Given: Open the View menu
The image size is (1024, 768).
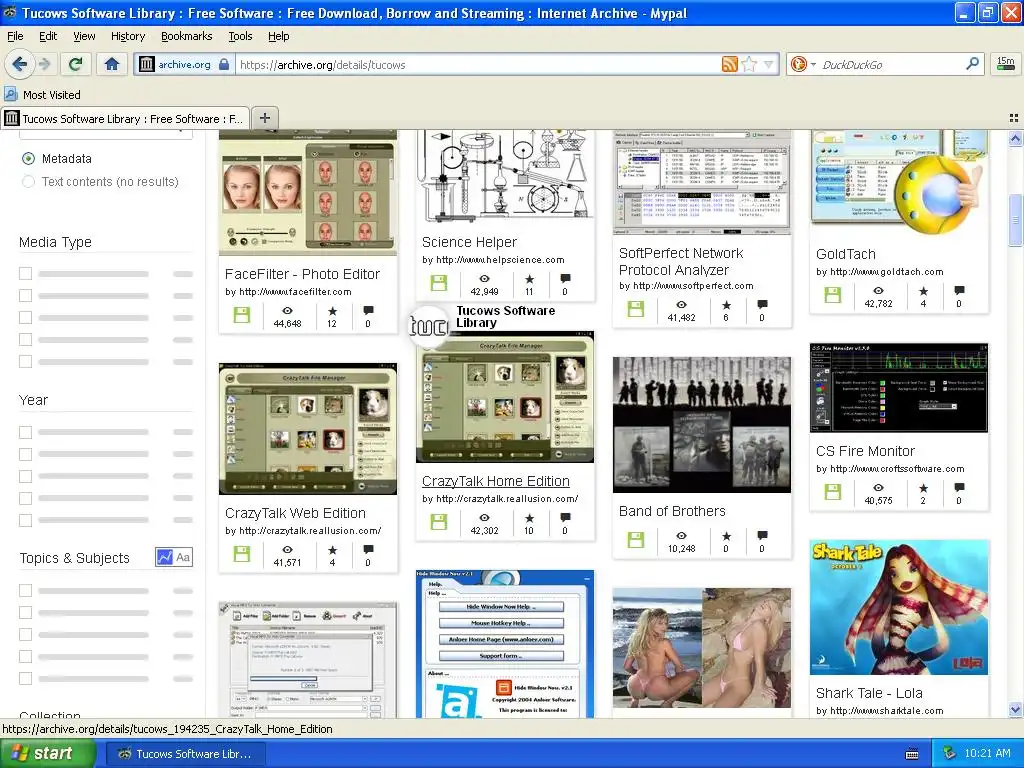Looking at the screenshot, I should pyautogui.click(x=84, y=36).
